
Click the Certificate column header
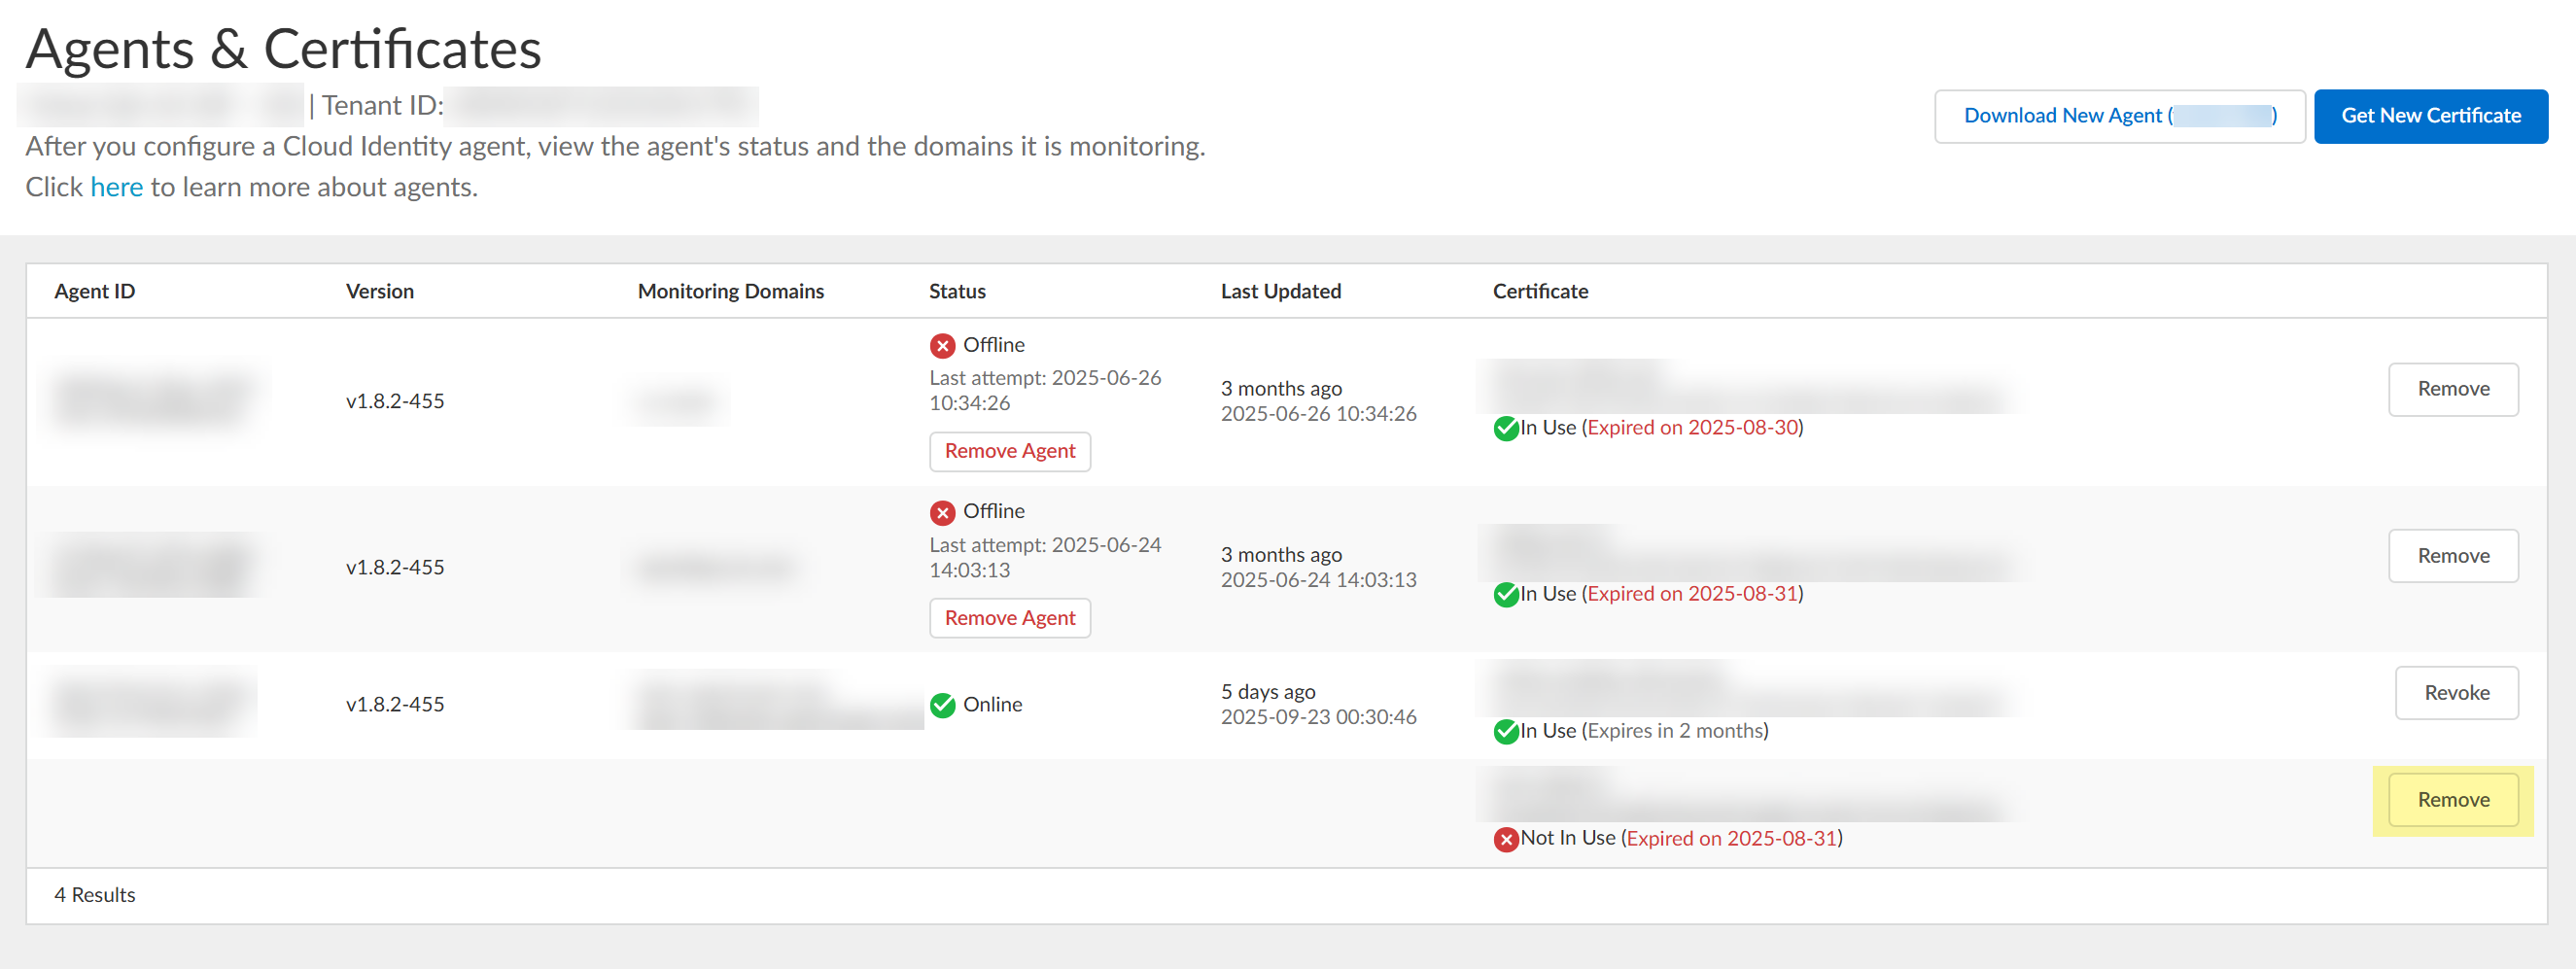1539,291
